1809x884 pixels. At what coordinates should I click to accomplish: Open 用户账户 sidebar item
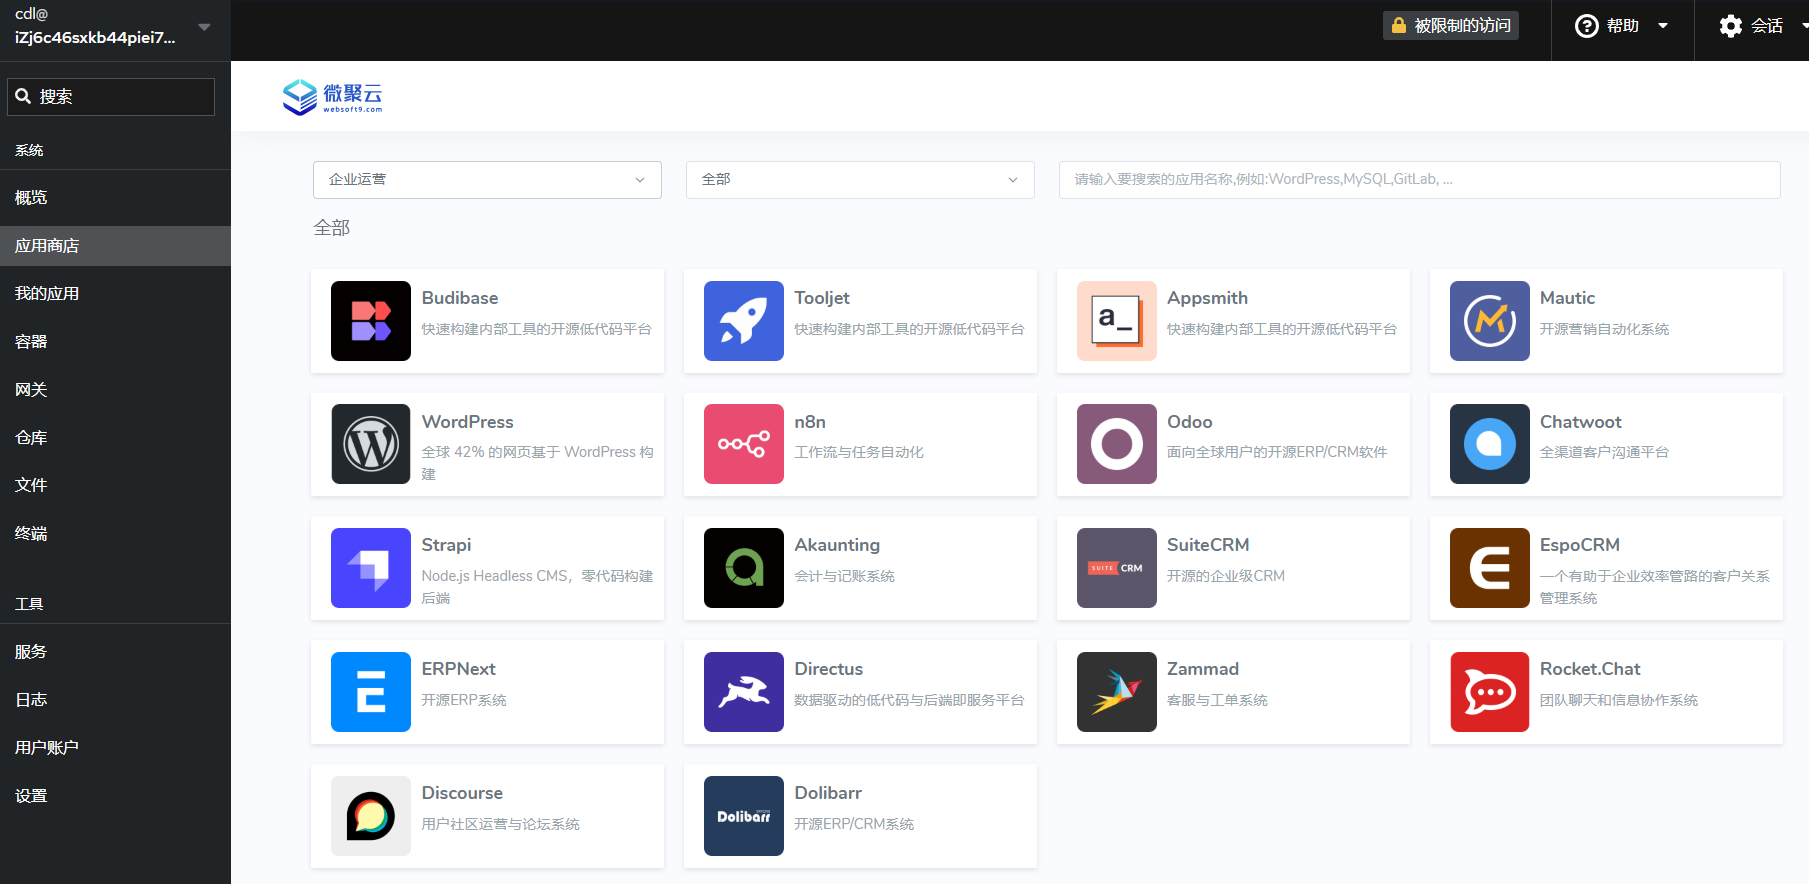coord(115,748)
